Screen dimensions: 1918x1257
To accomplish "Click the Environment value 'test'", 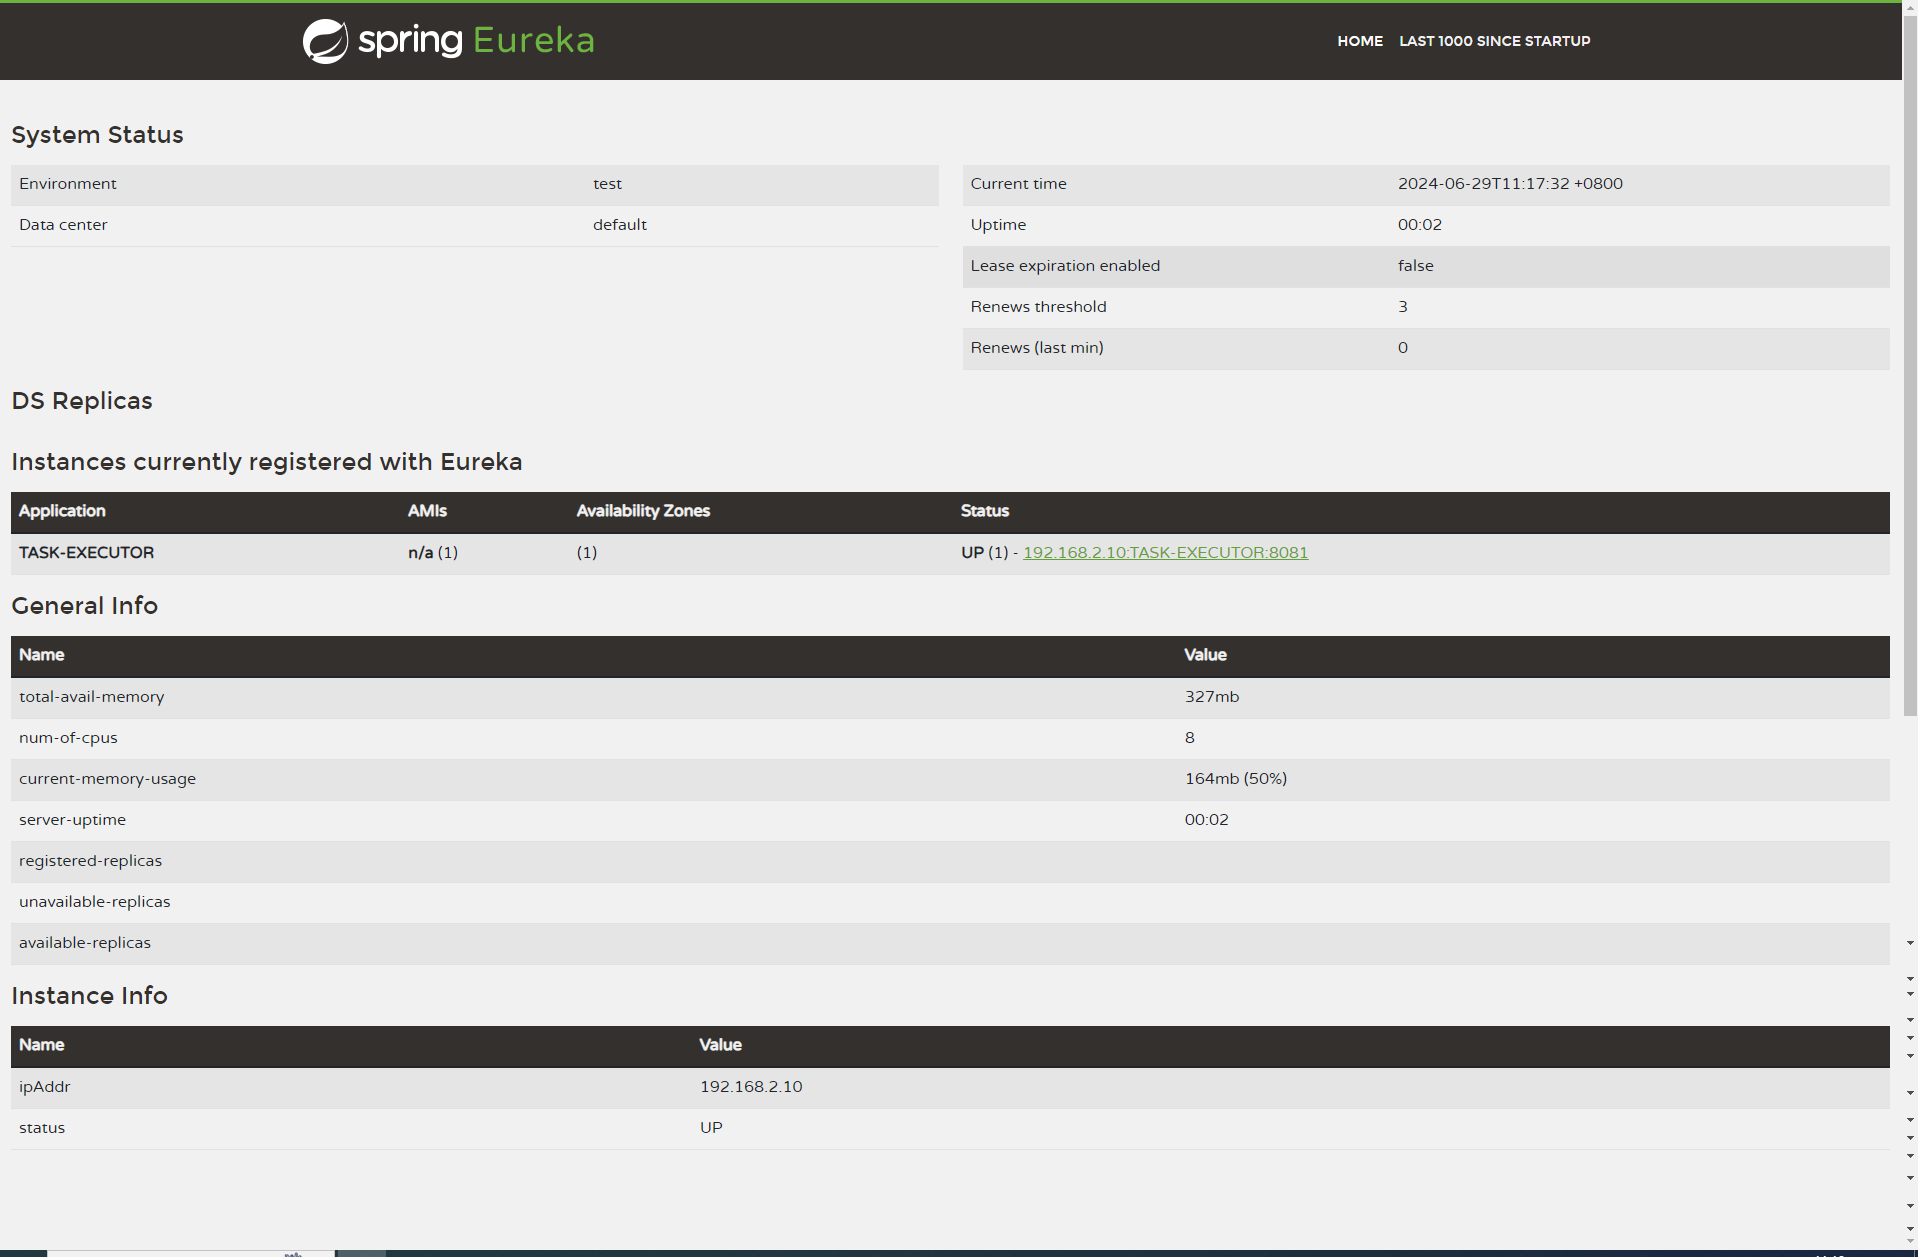I will [x=607, y=184].
